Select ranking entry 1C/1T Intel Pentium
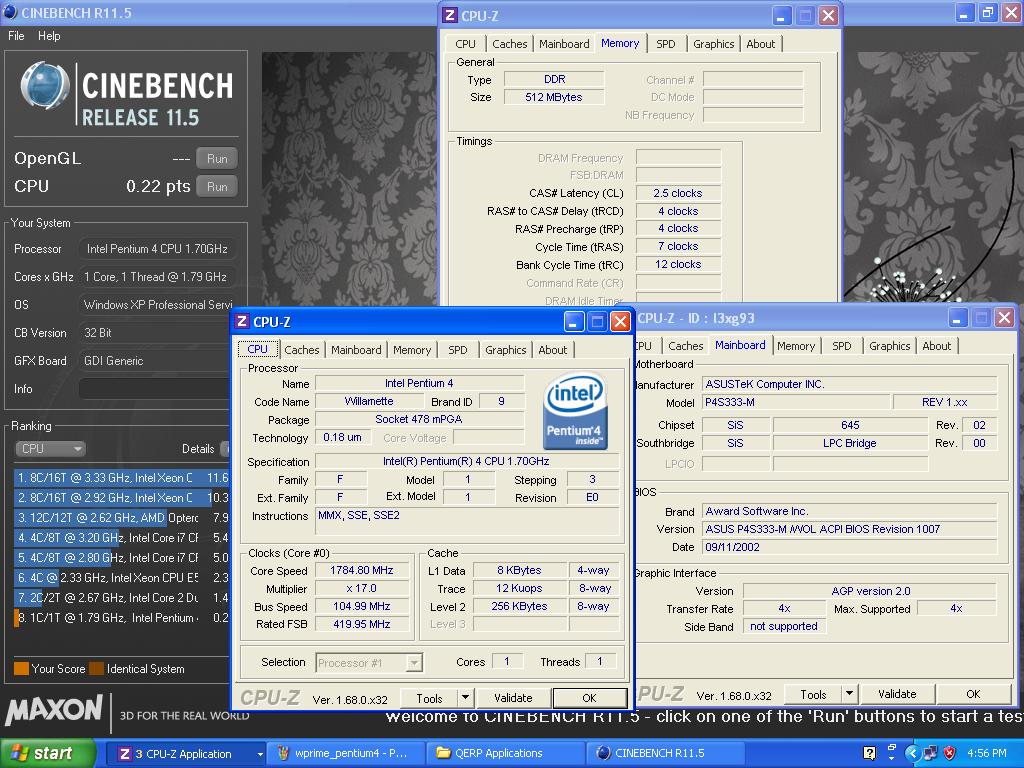This screenshot has width=1024, height=768. click(x=121, y=617)
